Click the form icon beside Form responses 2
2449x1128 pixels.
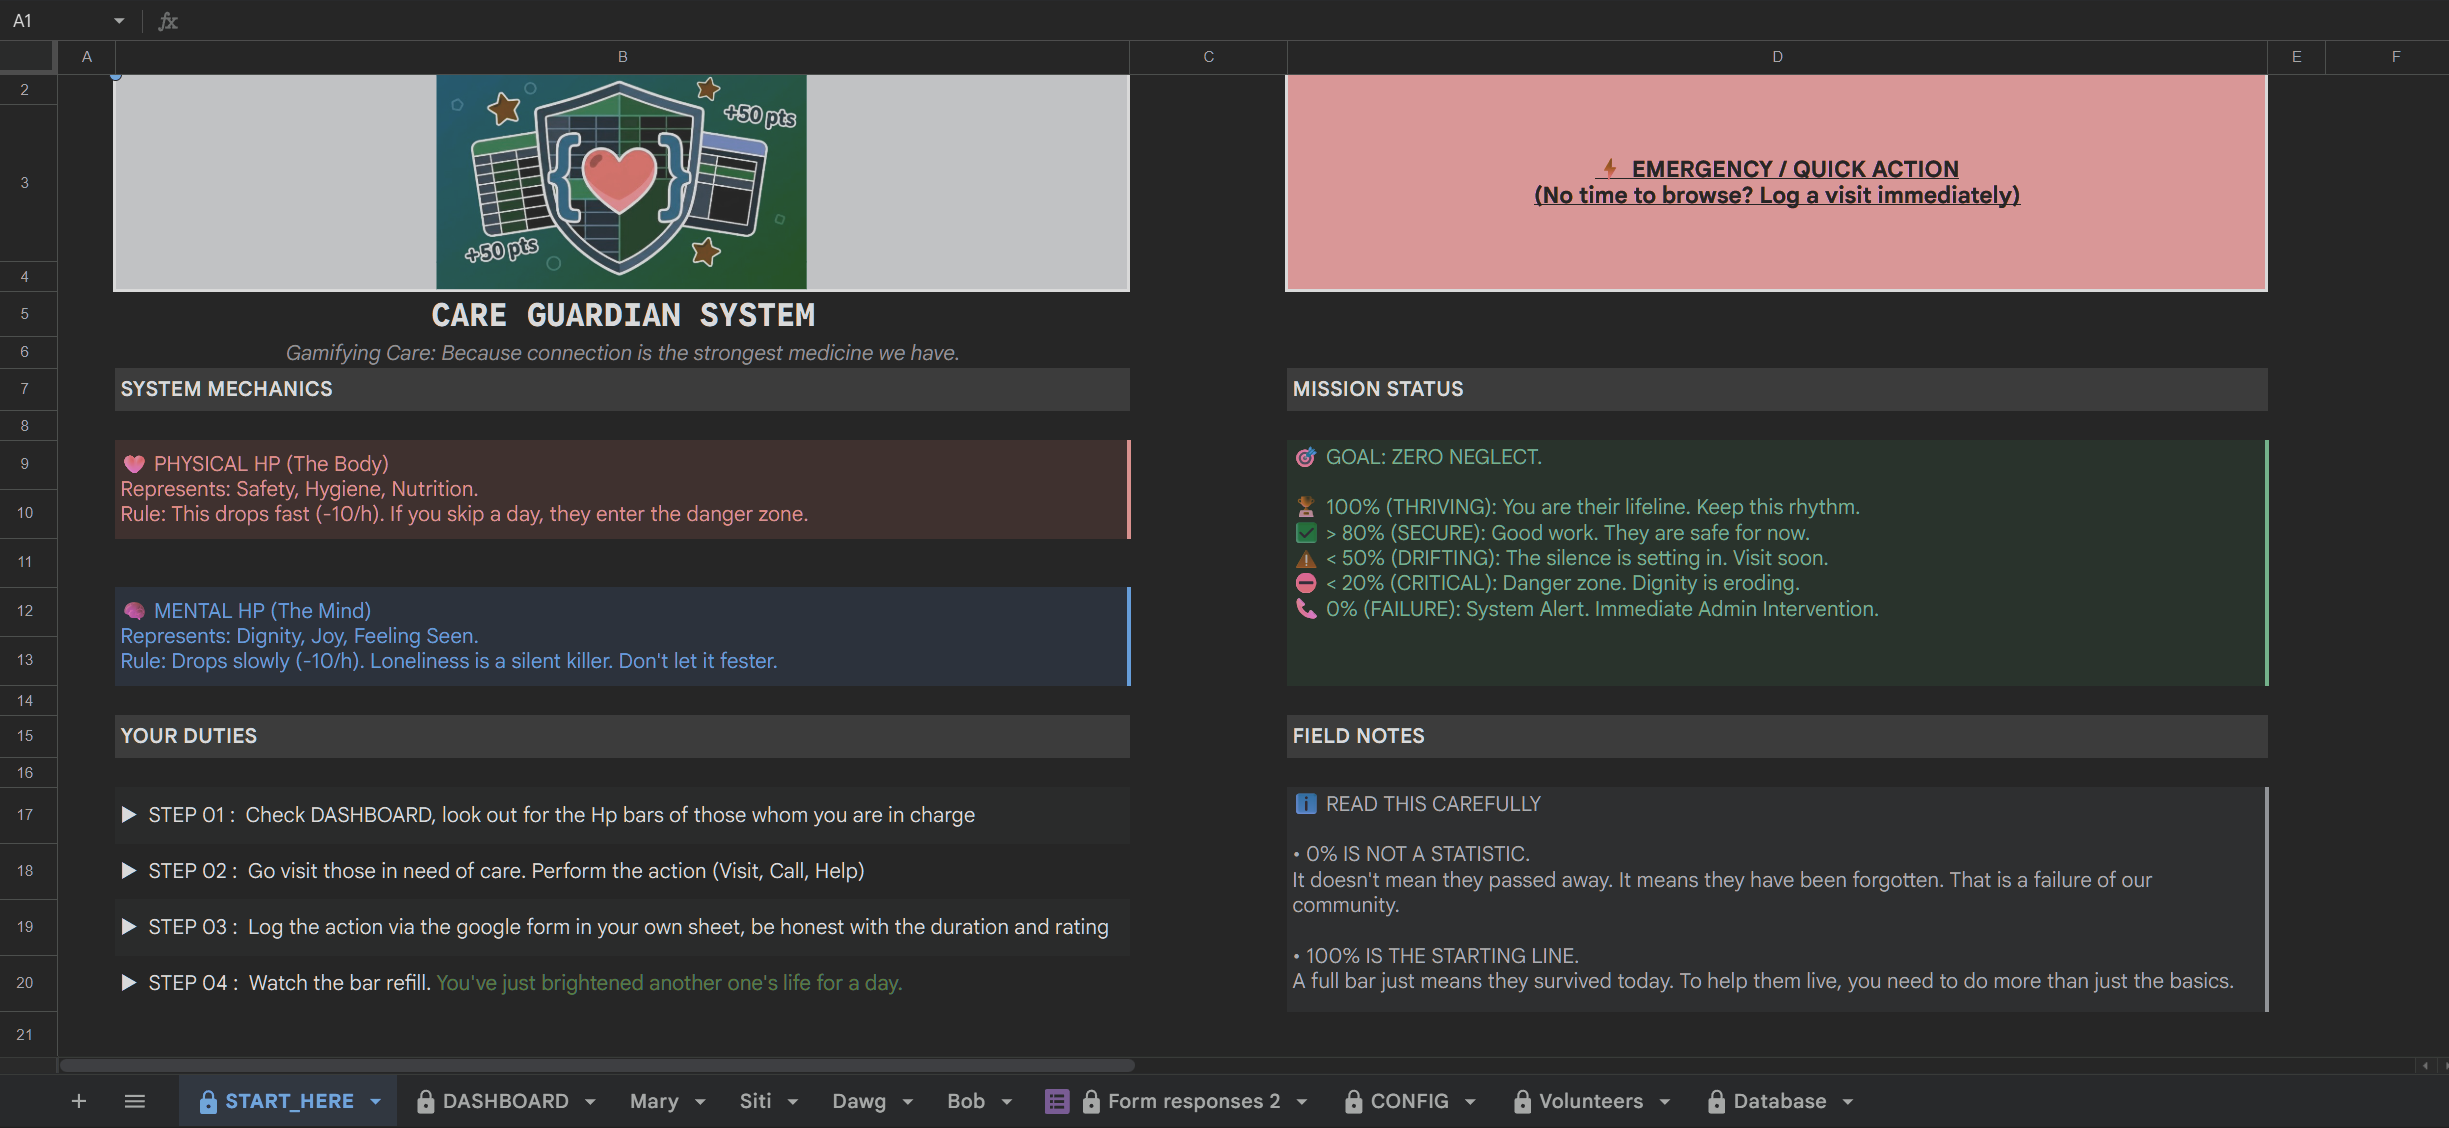1056,1101
